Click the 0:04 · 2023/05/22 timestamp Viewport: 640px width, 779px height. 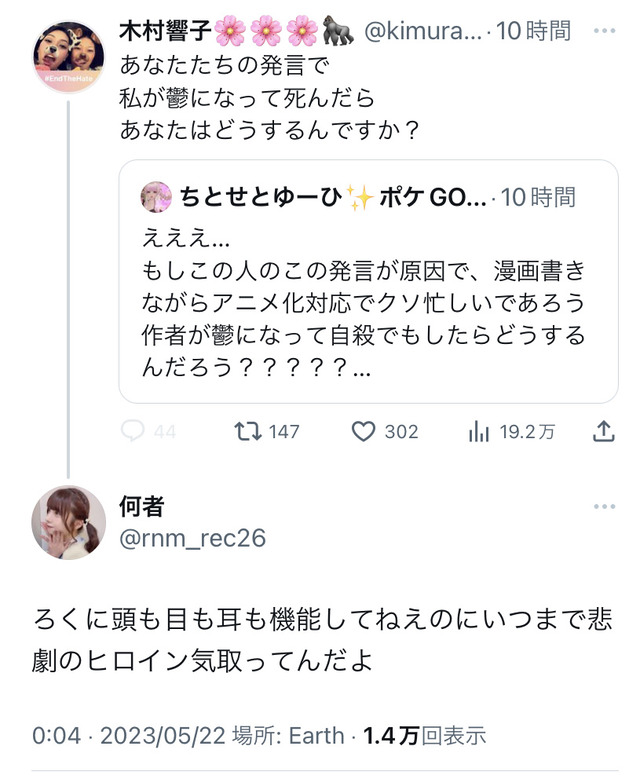pyautogui.click(x=129, y=736)
